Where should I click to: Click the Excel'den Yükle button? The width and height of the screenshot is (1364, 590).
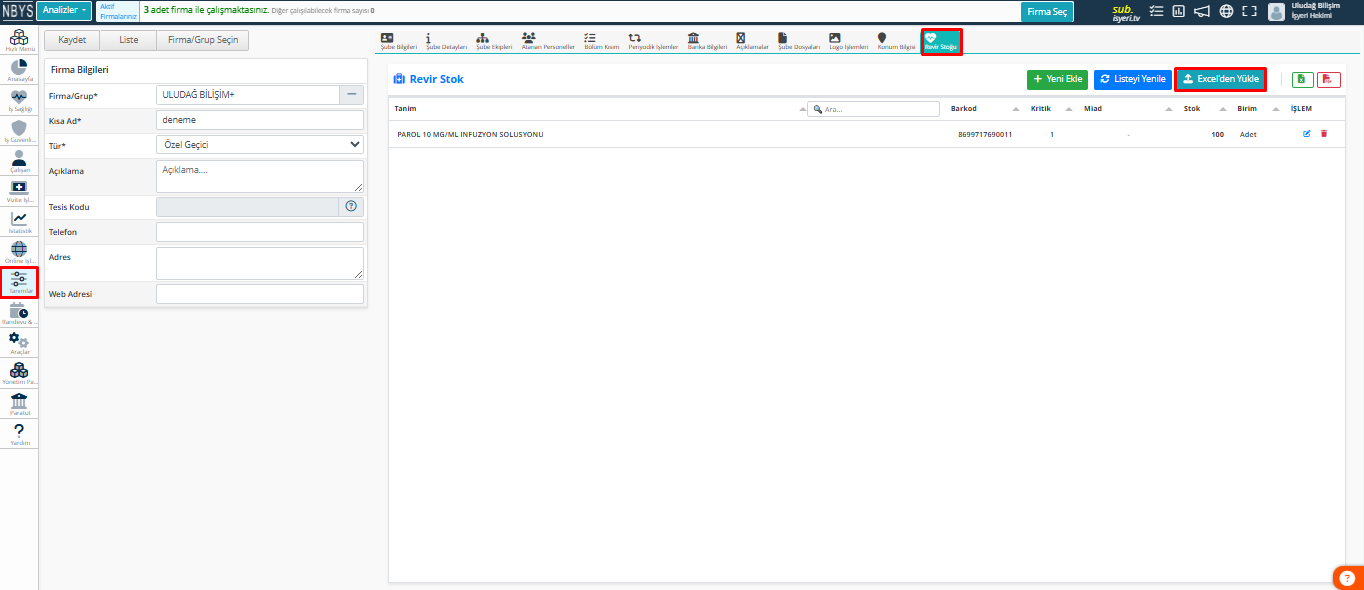point(1220,79)
